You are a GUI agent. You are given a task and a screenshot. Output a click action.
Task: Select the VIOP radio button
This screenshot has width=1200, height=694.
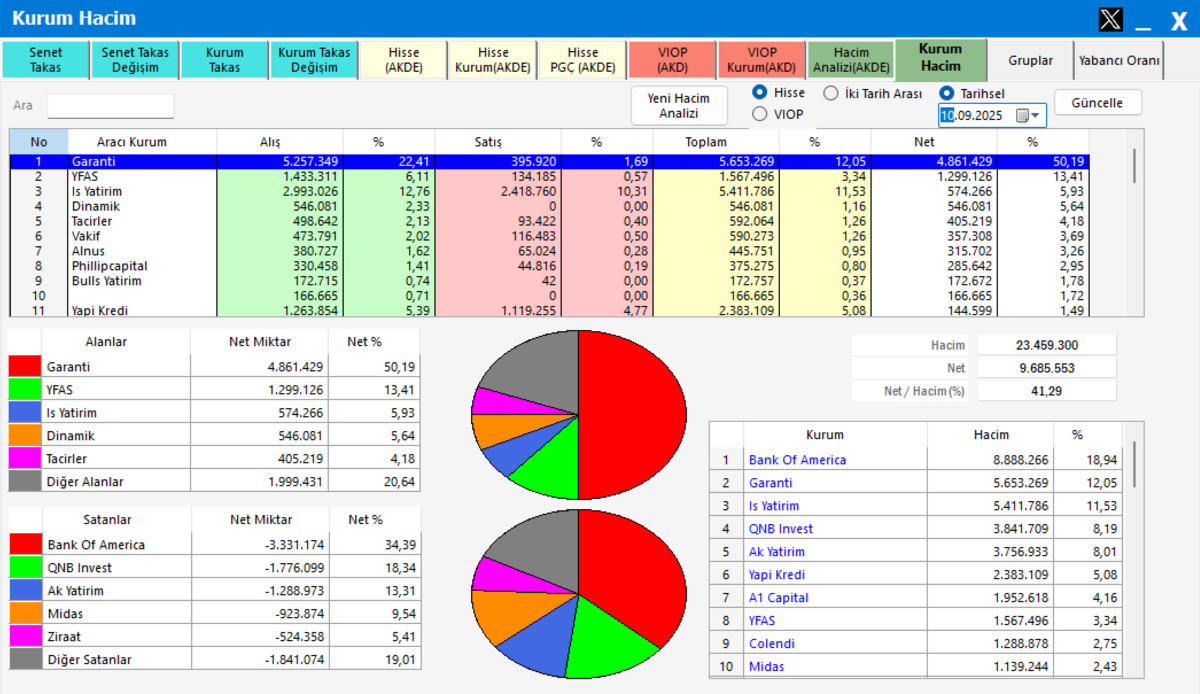click(760, 114)
